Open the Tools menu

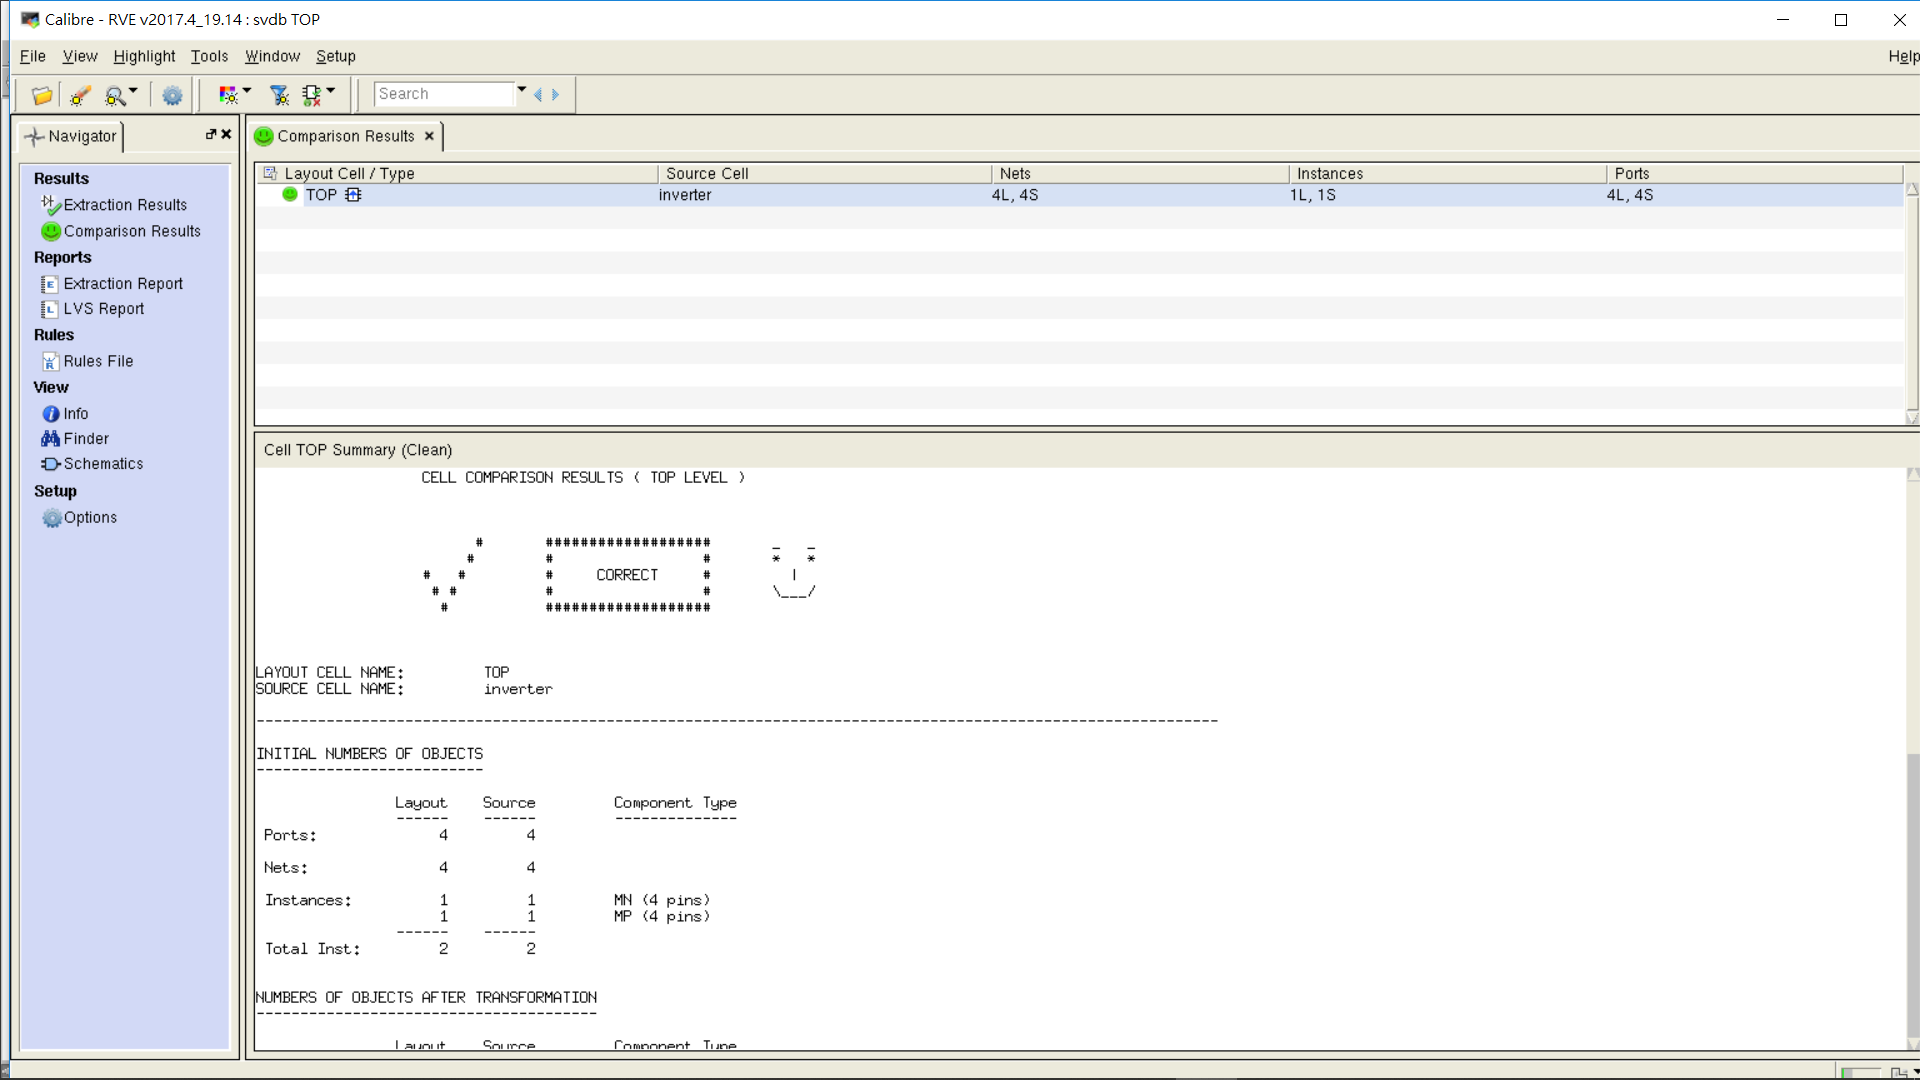pyautogui.click(x=209, y=57)
